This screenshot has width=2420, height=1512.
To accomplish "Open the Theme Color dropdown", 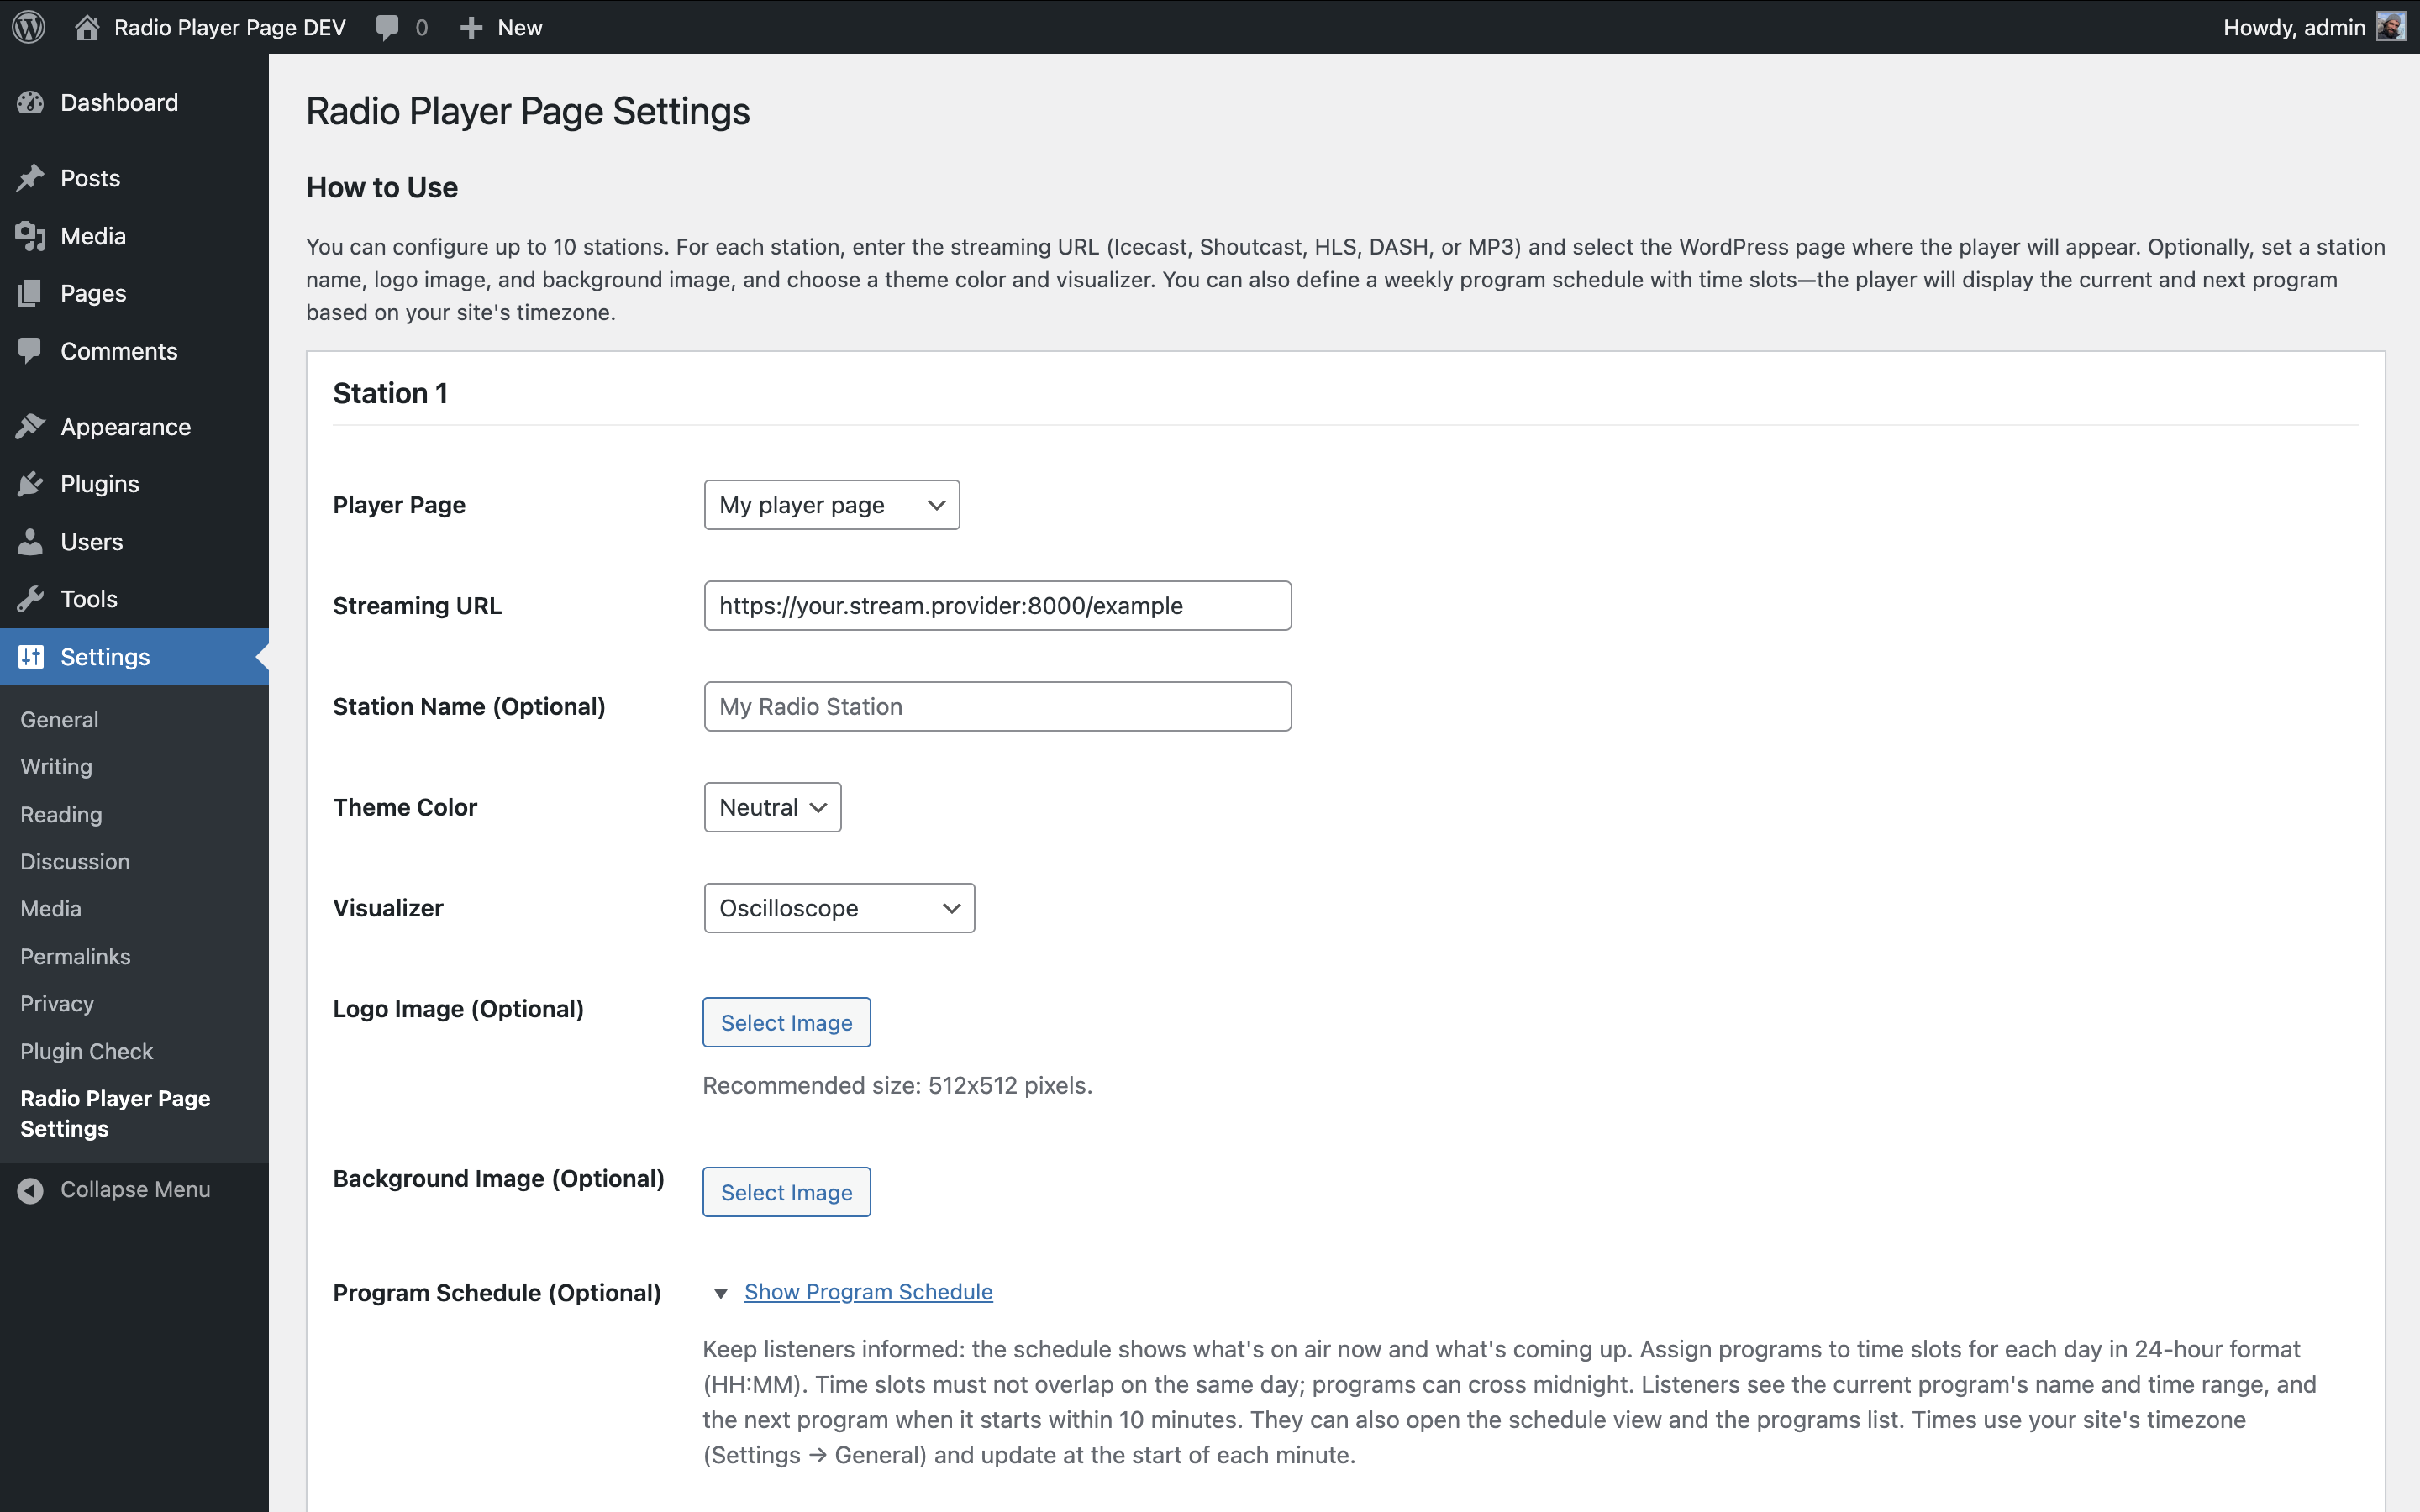I will tap(772, 807).
